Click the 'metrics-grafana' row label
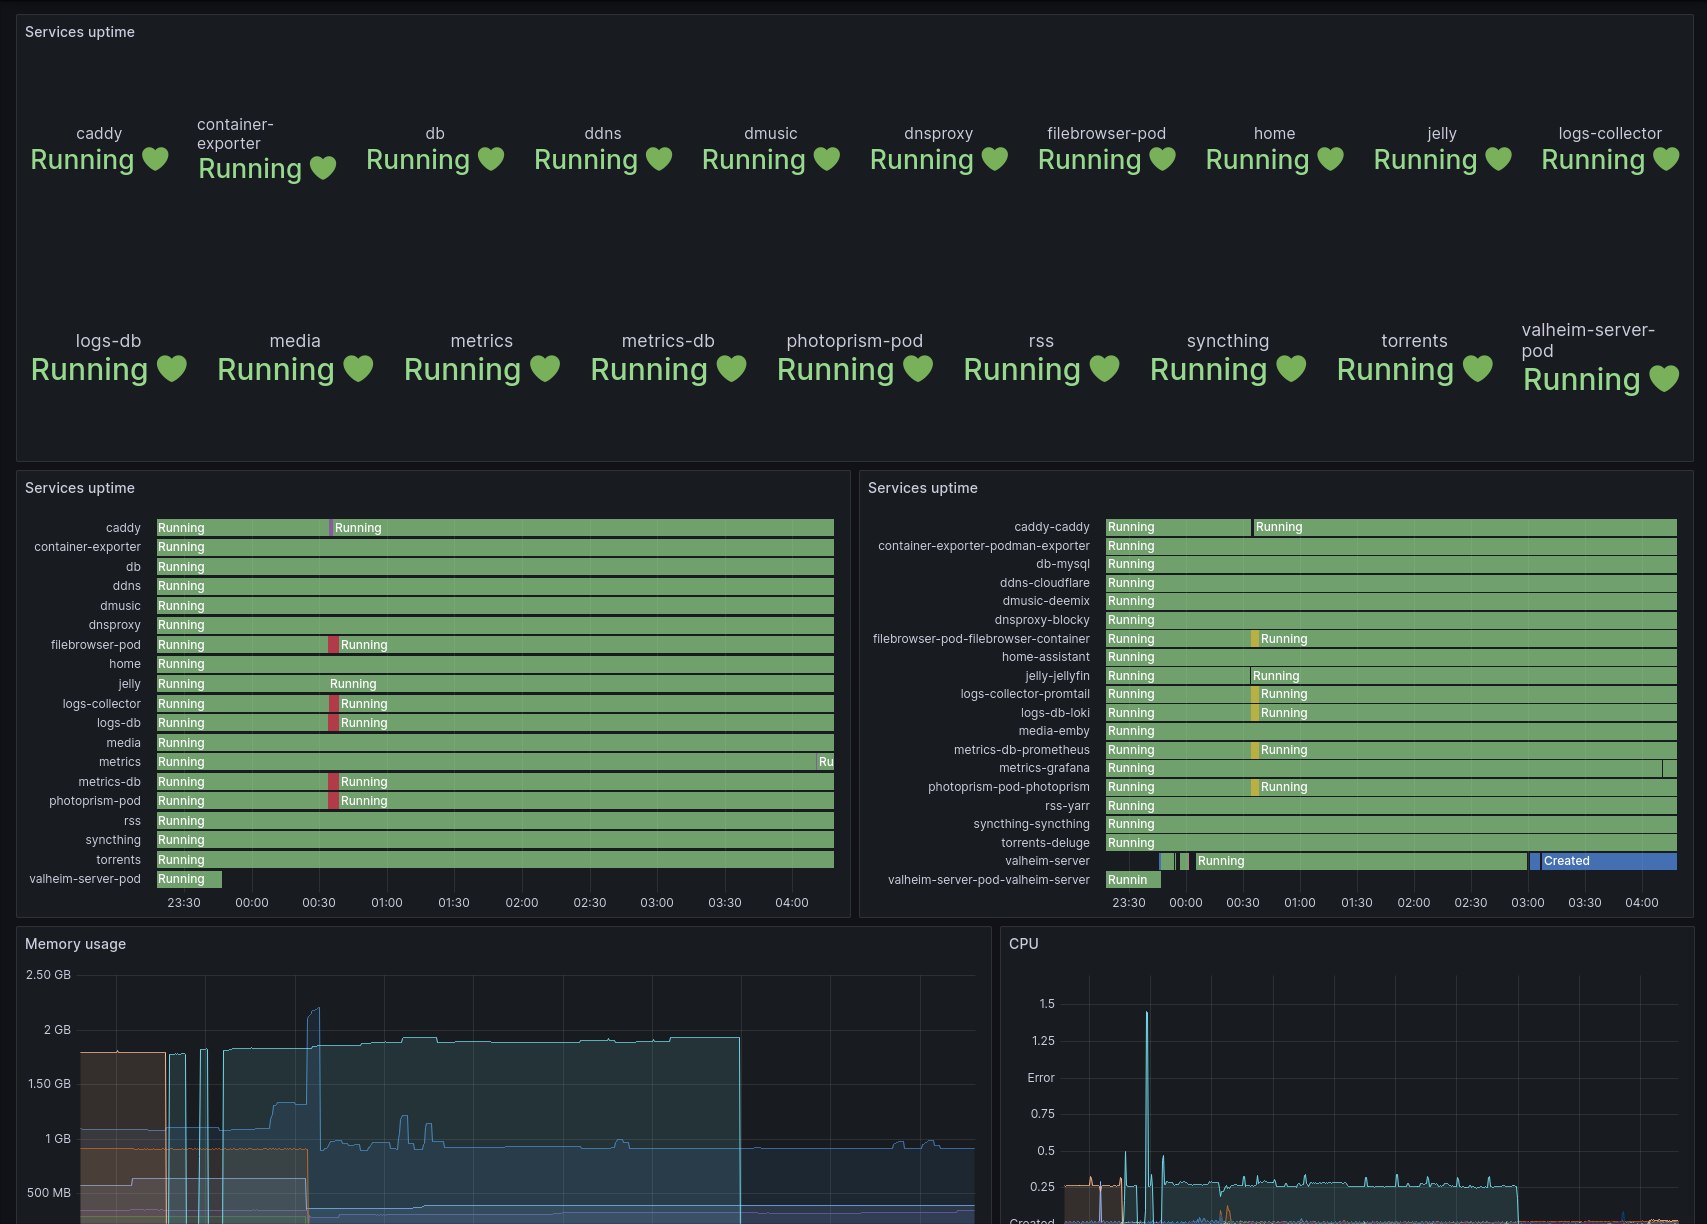This screenshot has width=1707, height=1224. 1044,768
